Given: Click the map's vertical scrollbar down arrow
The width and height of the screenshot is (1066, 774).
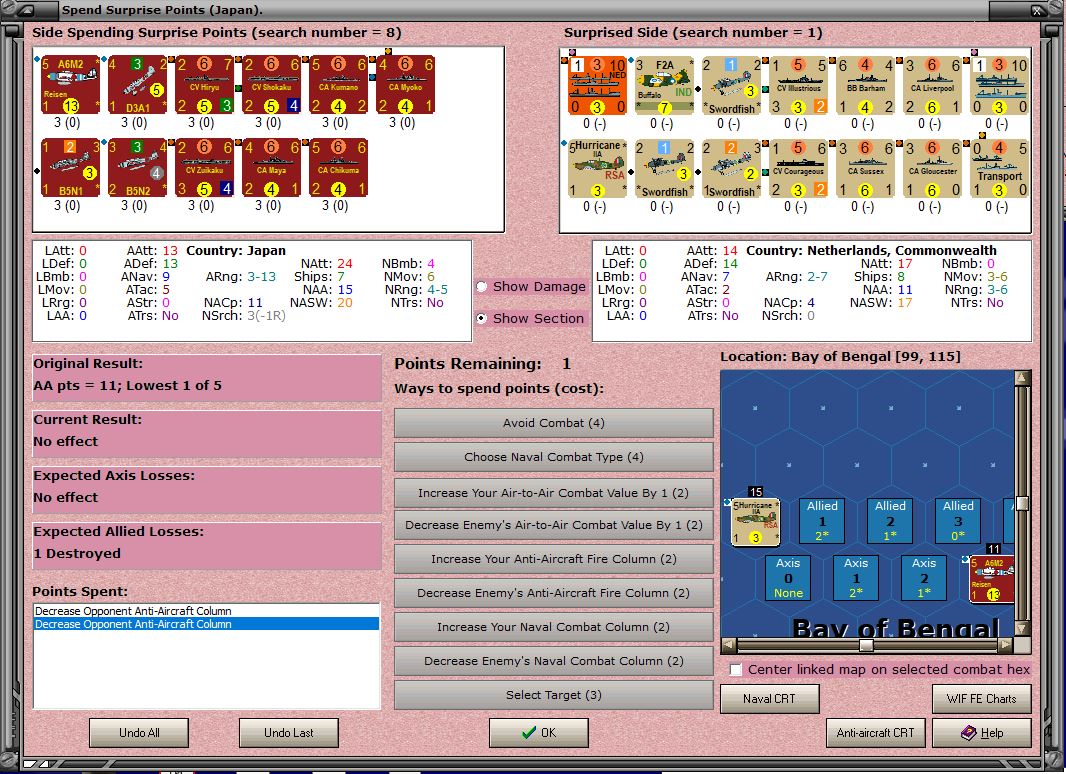Looking at the screenshot, I should [x=1021, y=628].
